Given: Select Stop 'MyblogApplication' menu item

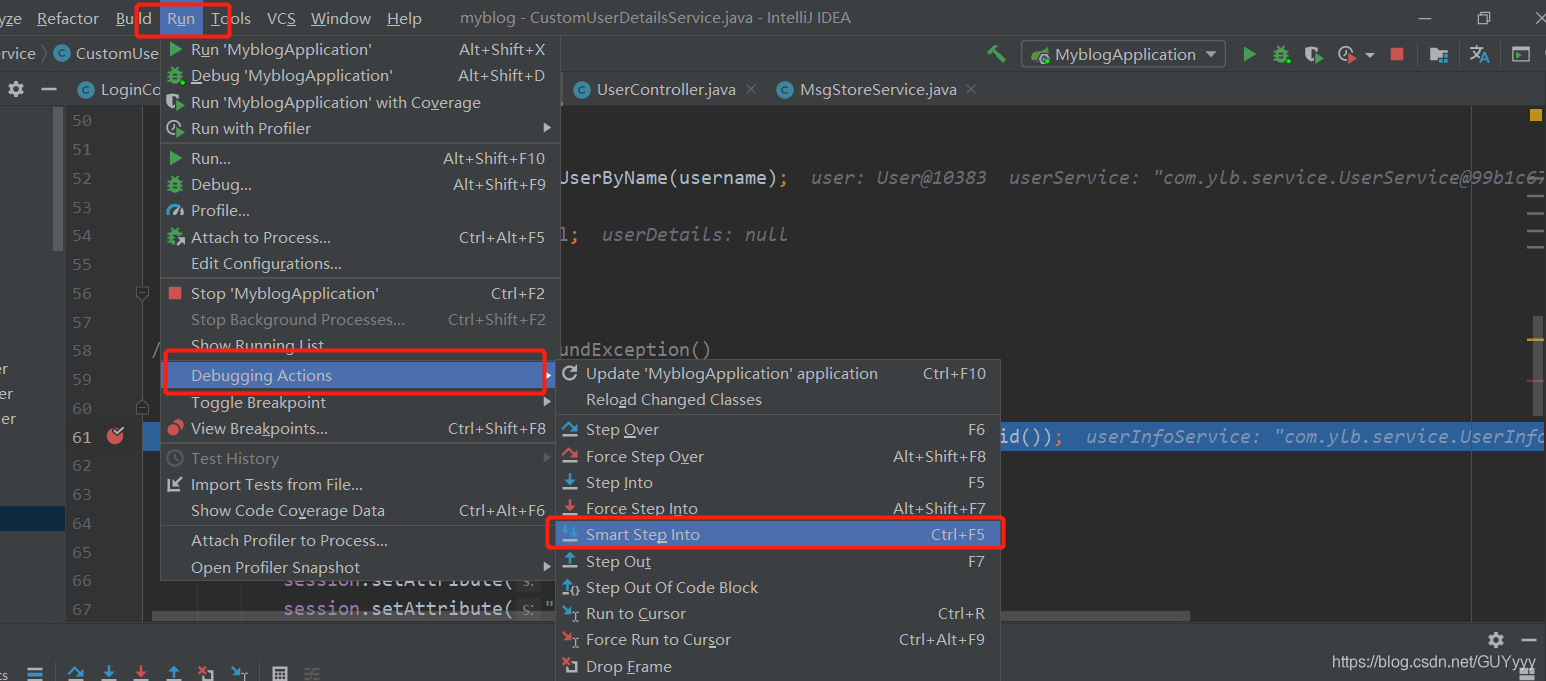Looking at the screenshot, I should (360, 293).
